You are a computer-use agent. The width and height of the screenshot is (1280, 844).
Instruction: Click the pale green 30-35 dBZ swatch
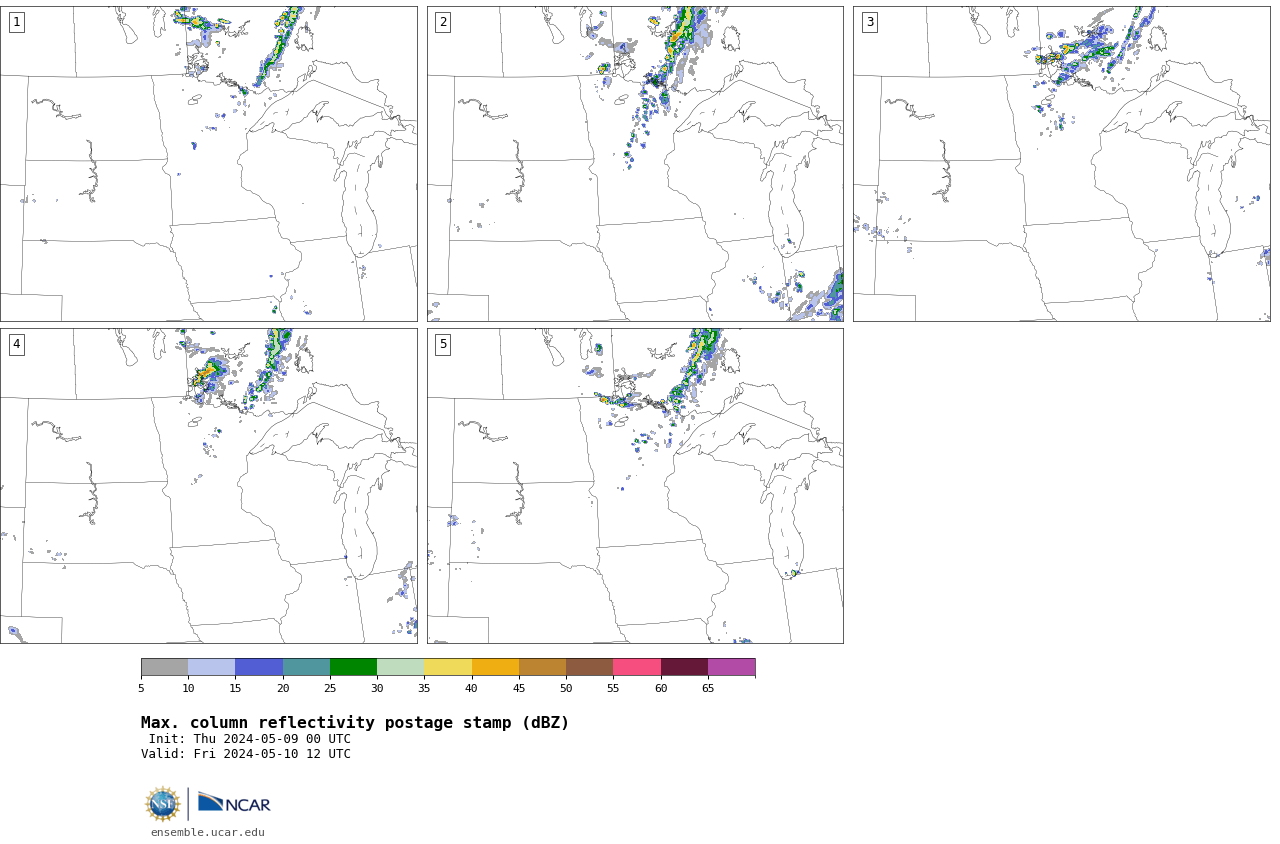pyautogui.click(x=400, y=667)
